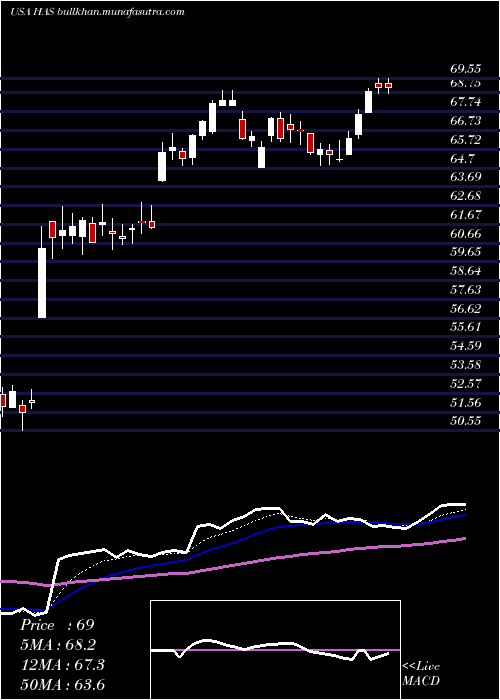The image size is (500, 700).
Task: Select the 56.62 price axis label
Action: [466, 308]
